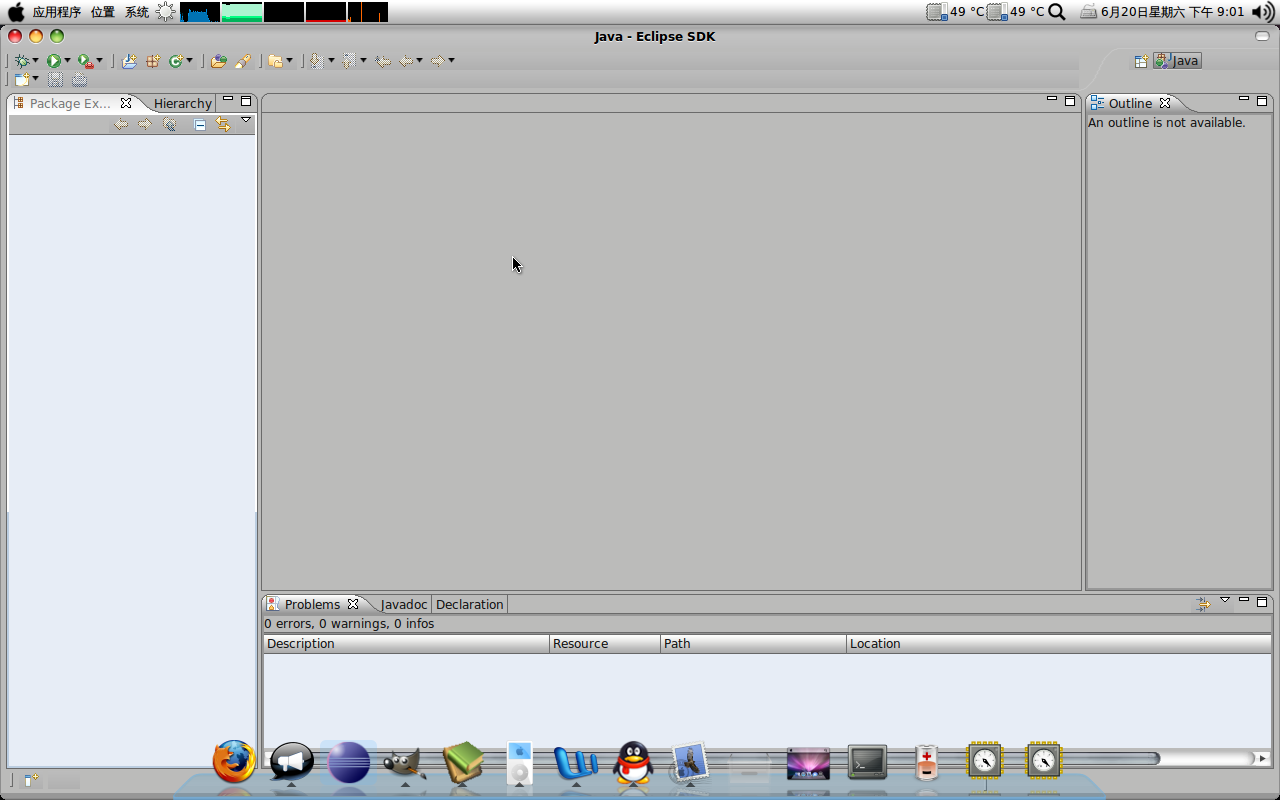Screen dimensions: 1280x800
Task: Select the Problems tab
Action: point(312,604)
